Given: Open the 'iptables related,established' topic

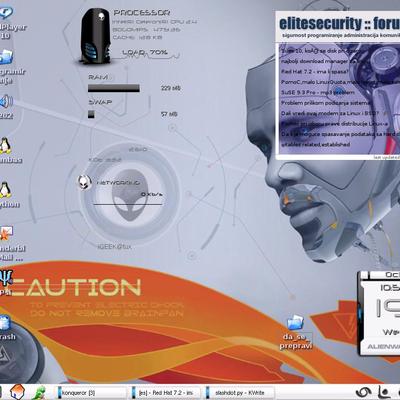Looking at the screenshot, I should 315,144.
